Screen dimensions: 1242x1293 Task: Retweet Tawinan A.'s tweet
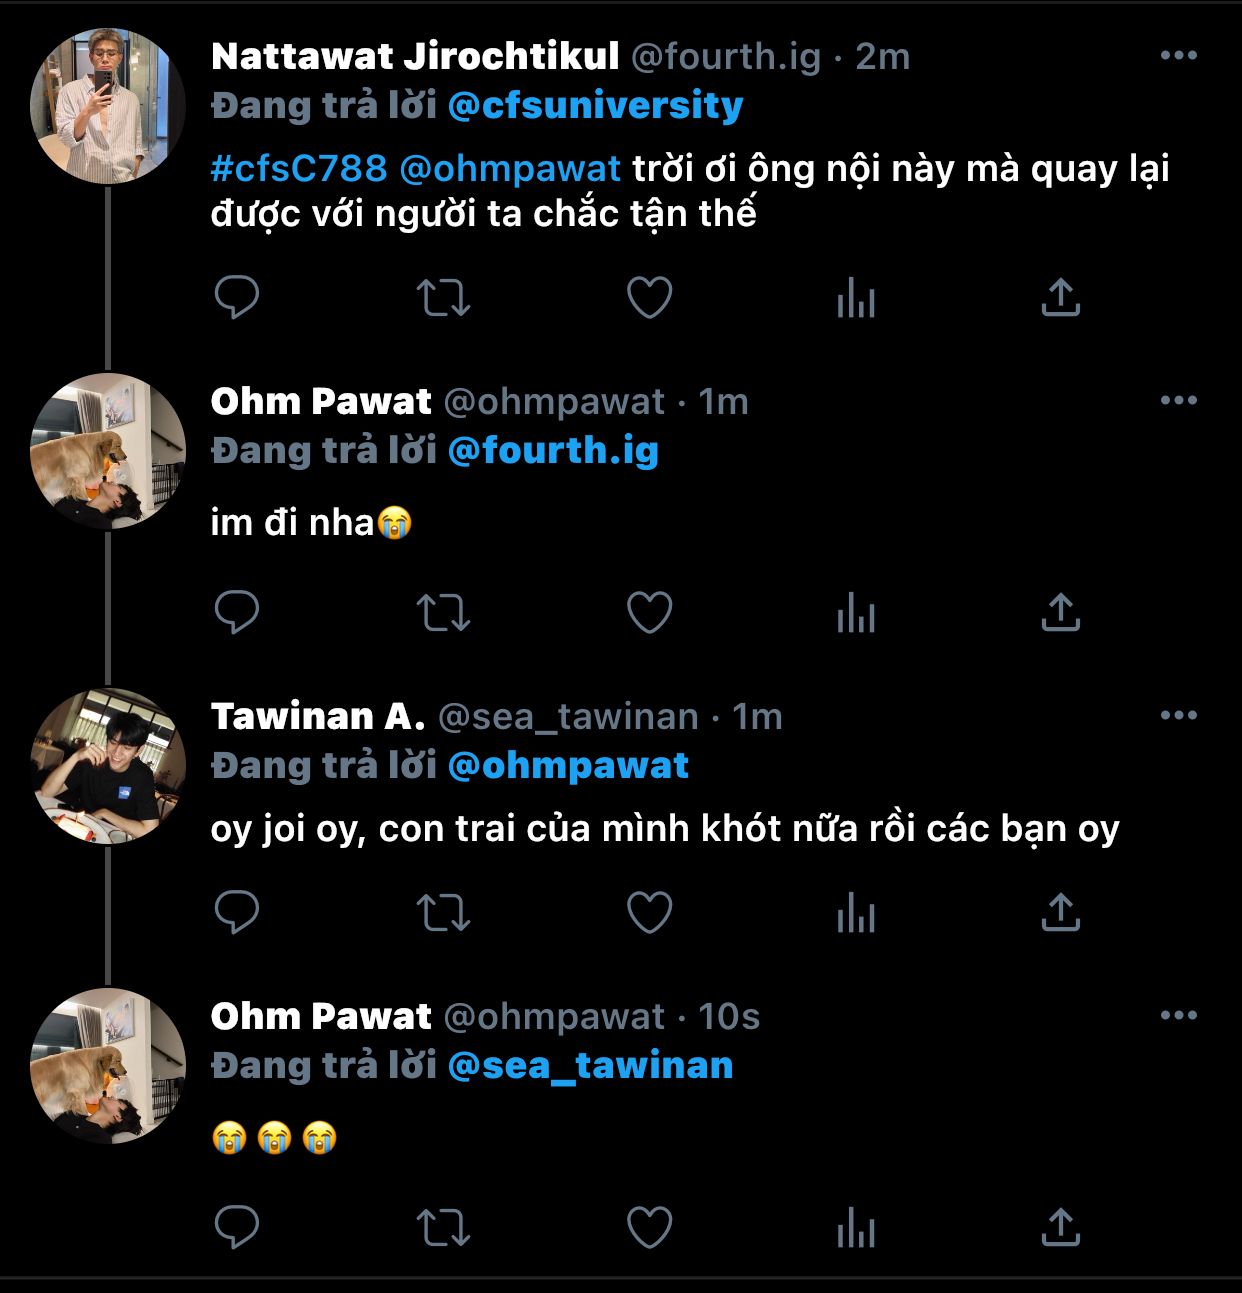tap(443, 912)
